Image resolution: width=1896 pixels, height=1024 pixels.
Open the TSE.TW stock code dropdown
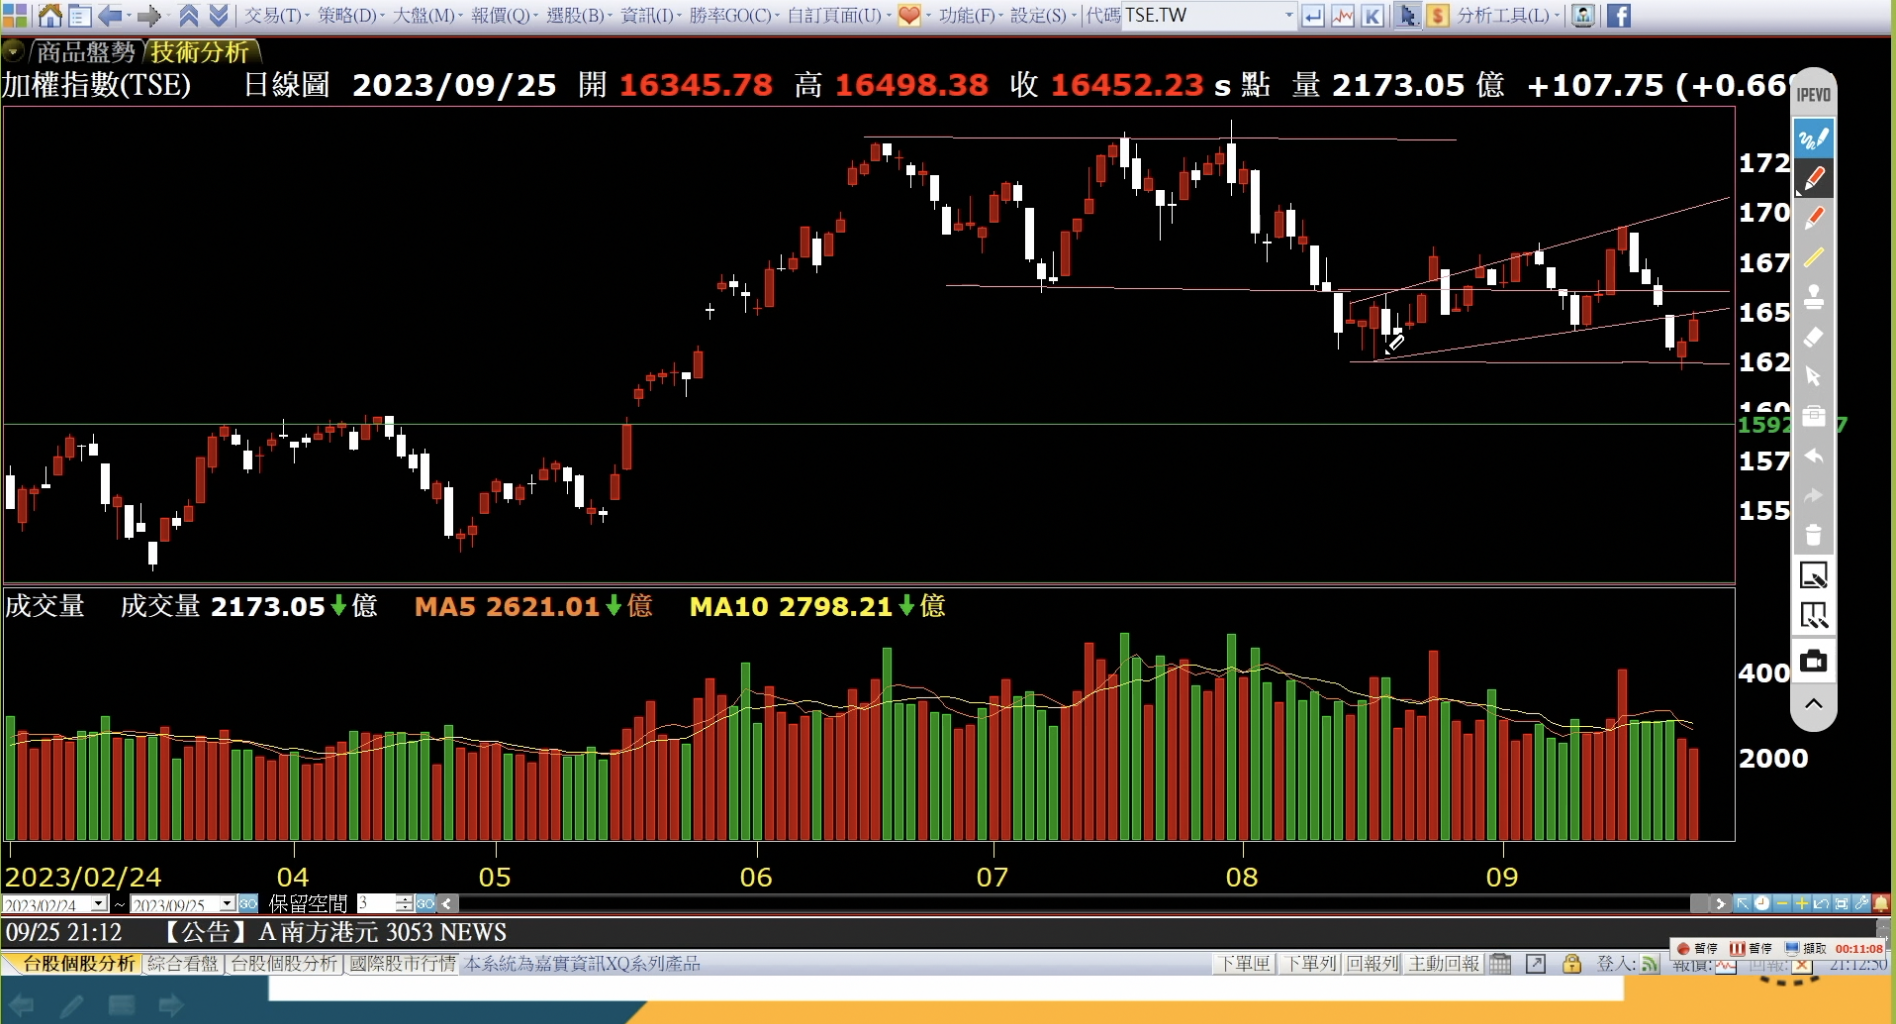coord(1288,15)
